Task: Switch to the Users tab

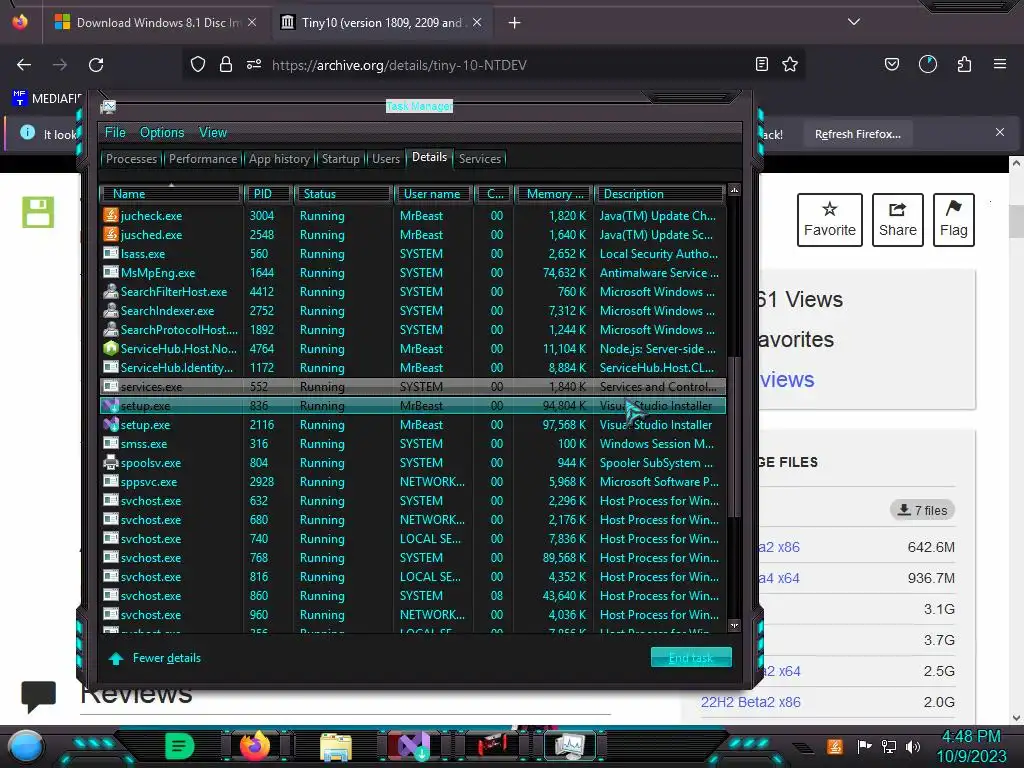Action: click(x=386, y=159)
